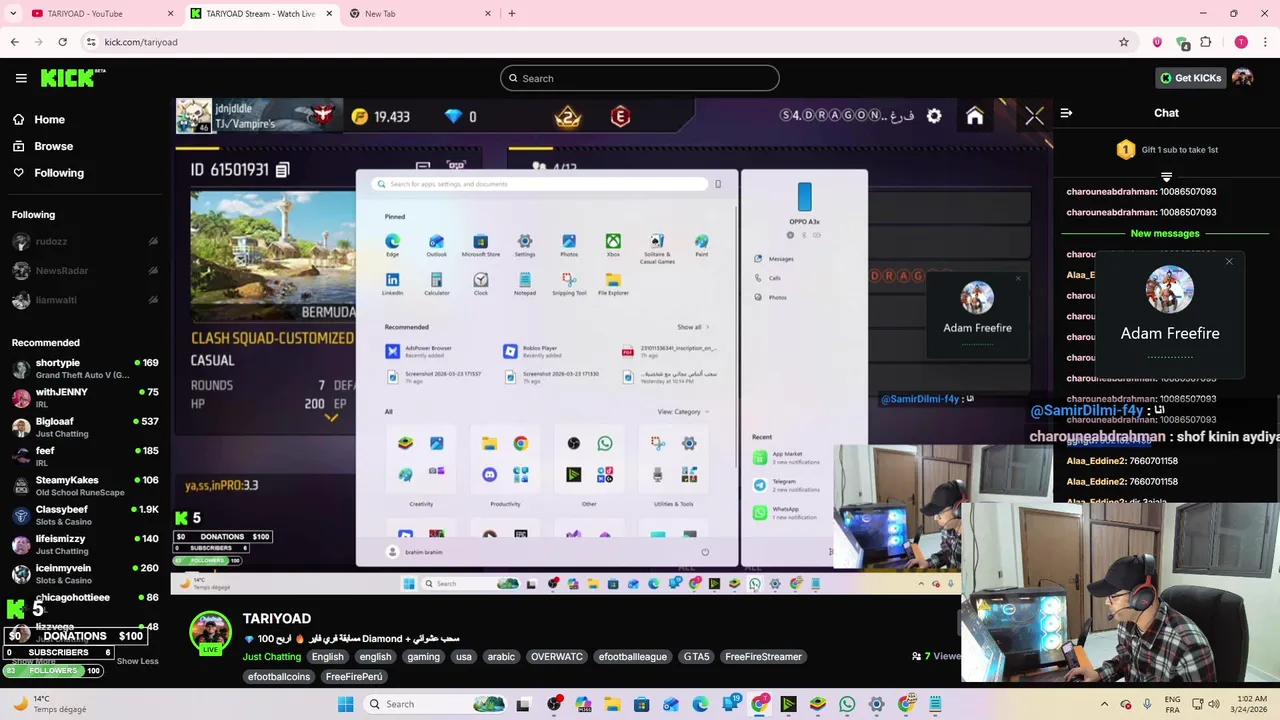Jump to New messages in chat
Viewport: 1280px width, 720px height.
click(1165, 233)
